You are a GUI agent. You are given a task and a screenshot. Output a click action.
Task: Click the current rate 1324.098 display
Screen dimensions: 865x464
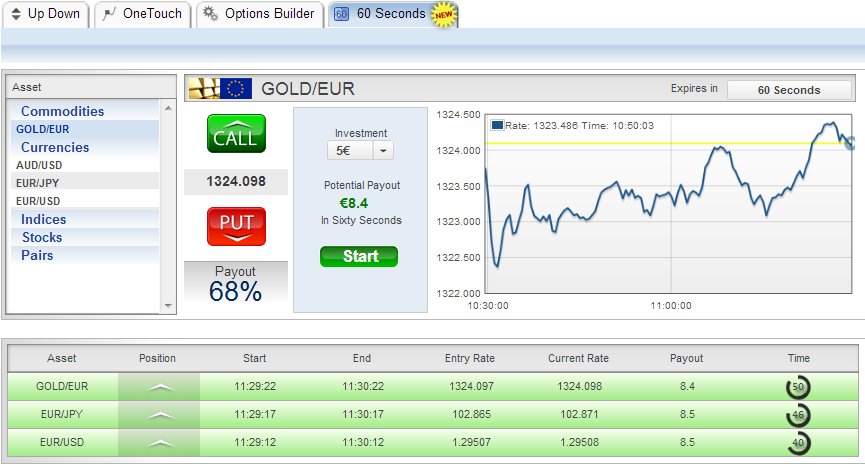[236, 182]
